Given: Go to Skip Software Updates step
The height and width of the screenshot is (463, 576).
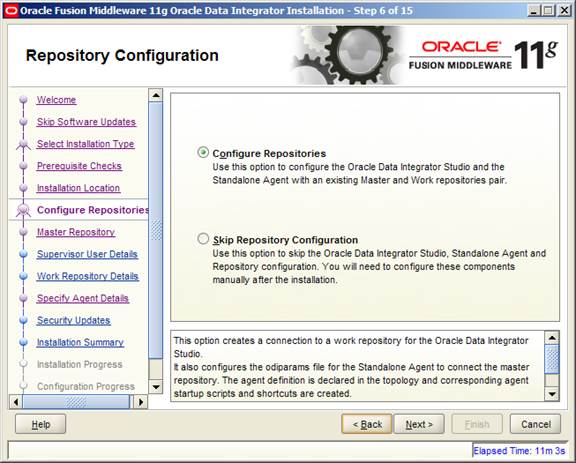Looking at the screenshot, I should point(86,122).
